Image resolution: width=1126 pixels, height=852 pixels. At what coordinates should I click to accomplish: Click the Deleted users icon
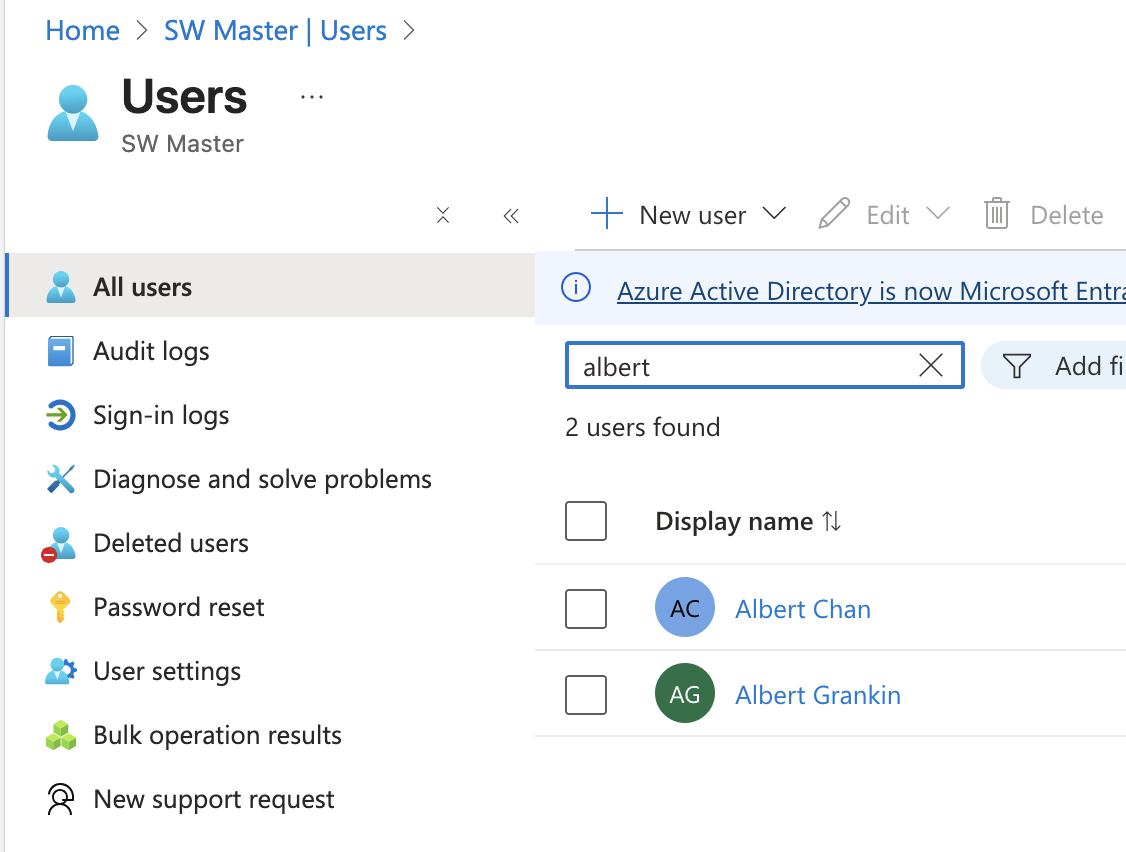point(59,544)
